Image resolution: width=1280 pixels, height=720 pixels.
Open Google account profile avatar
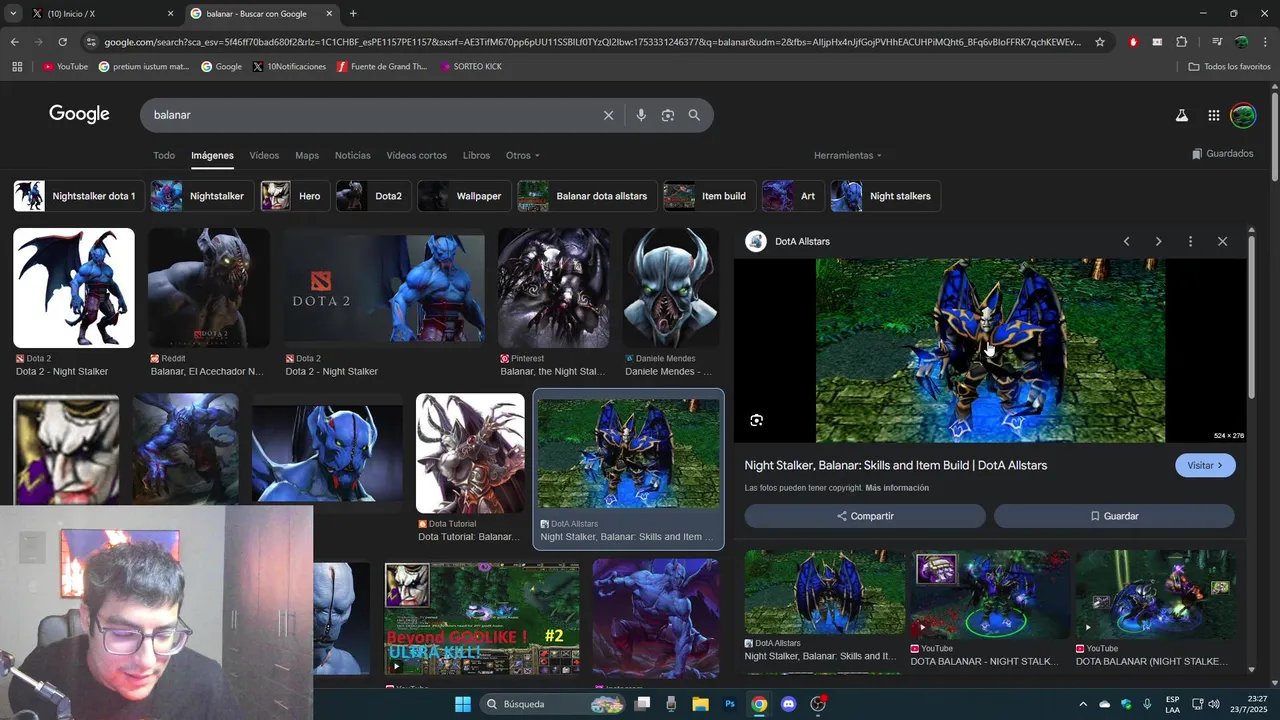point(1243,115)
